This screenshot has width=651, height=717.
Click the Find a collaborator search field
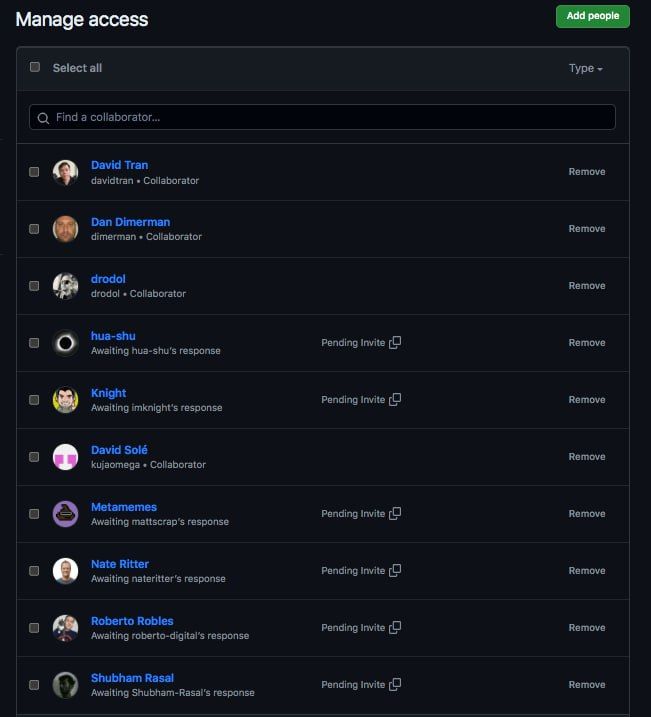(x=322, y=117)
